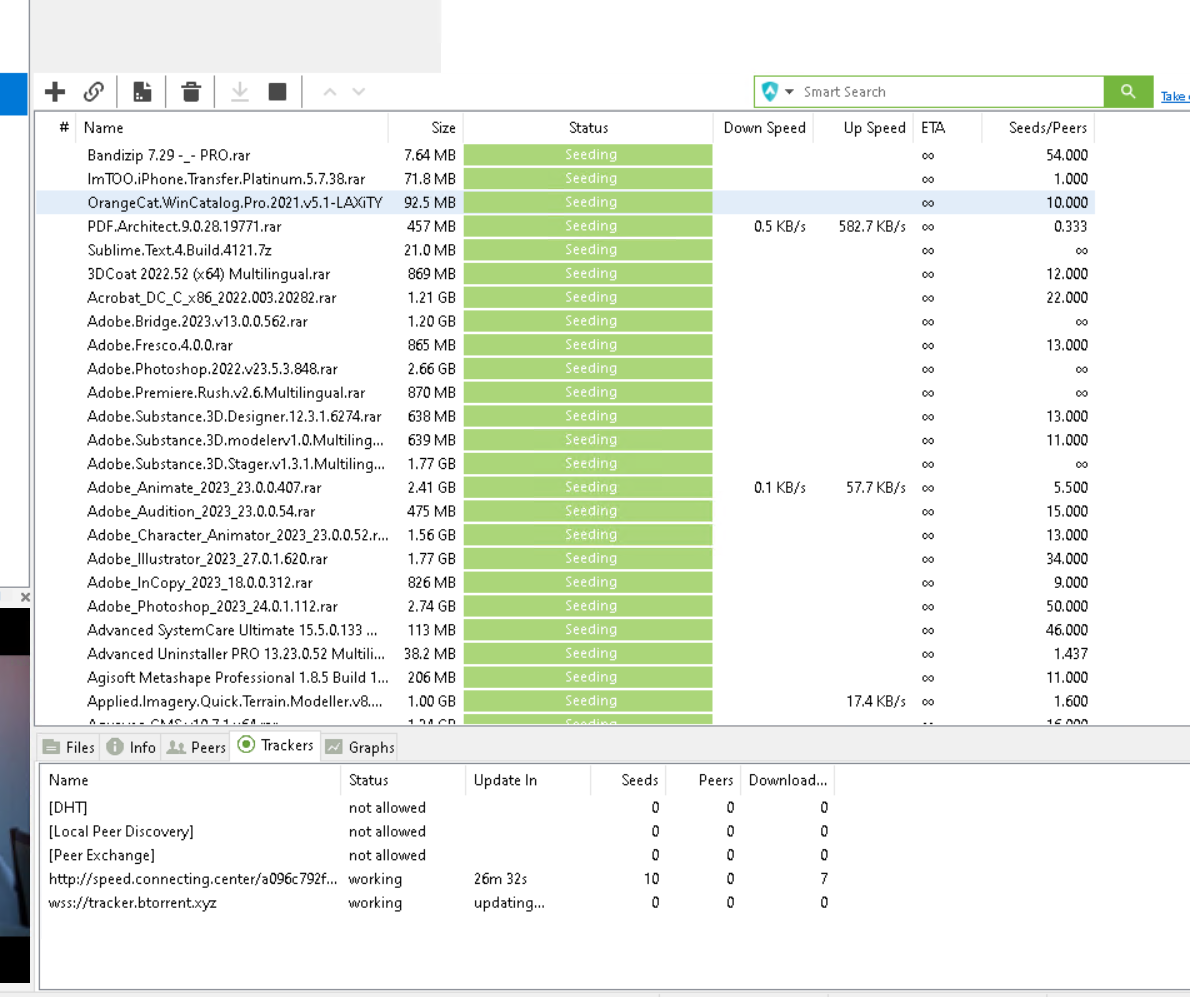Switch to the Graphs tab

360,747
